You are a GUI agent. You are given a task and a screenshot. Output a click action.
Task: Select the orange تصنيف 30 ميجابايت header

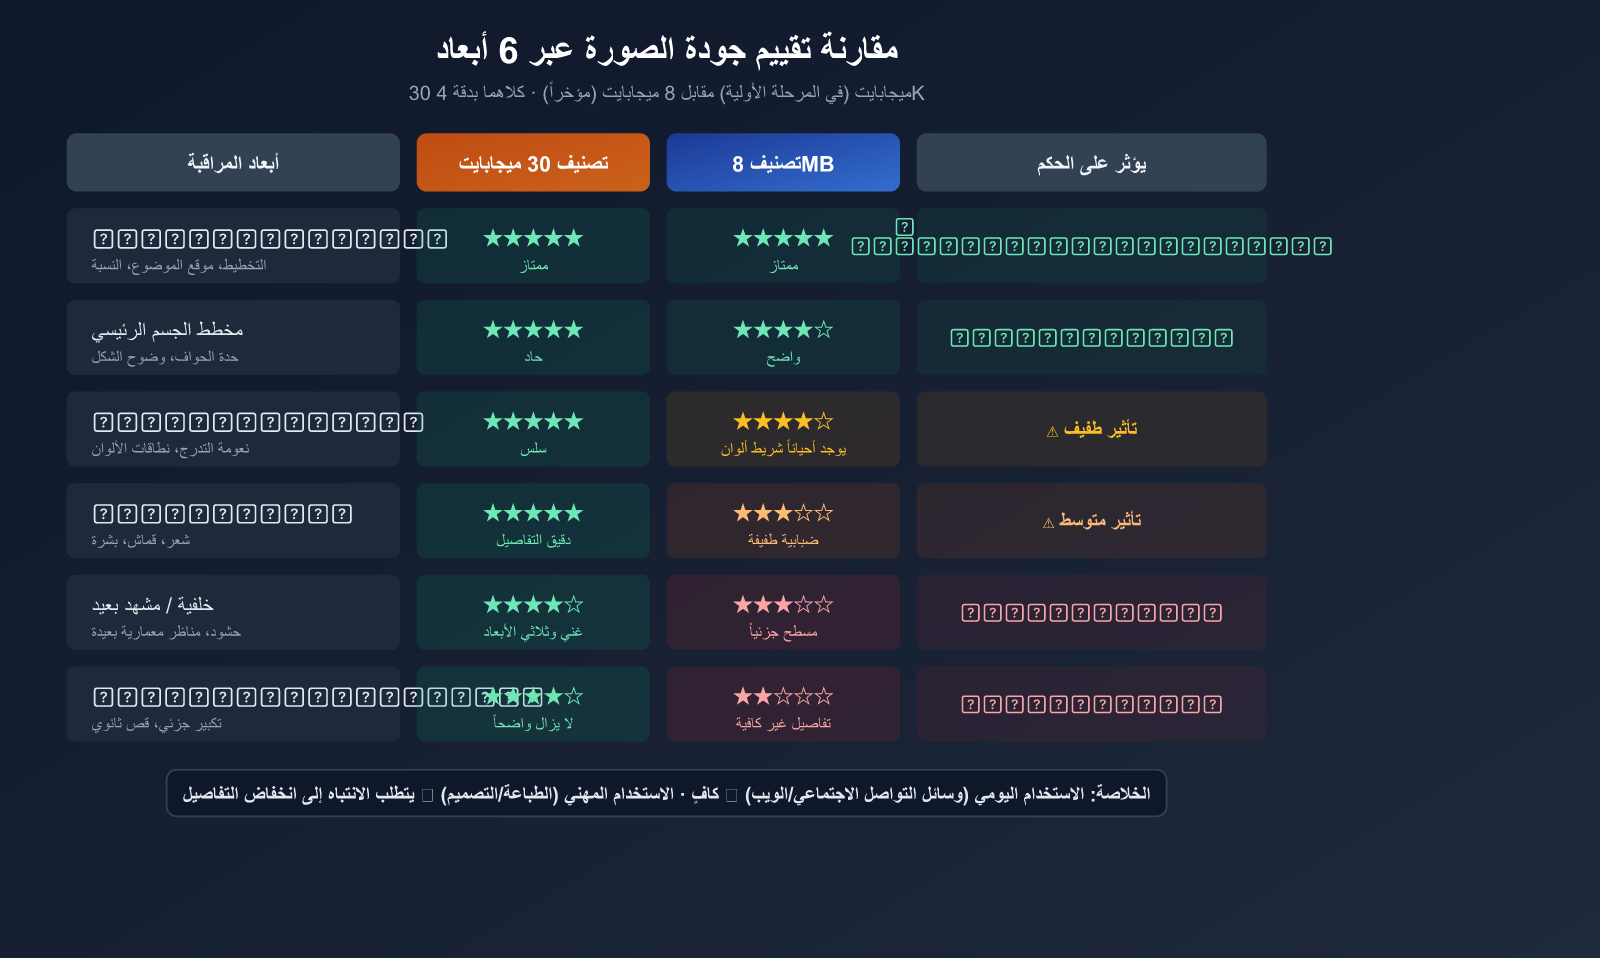533,163
